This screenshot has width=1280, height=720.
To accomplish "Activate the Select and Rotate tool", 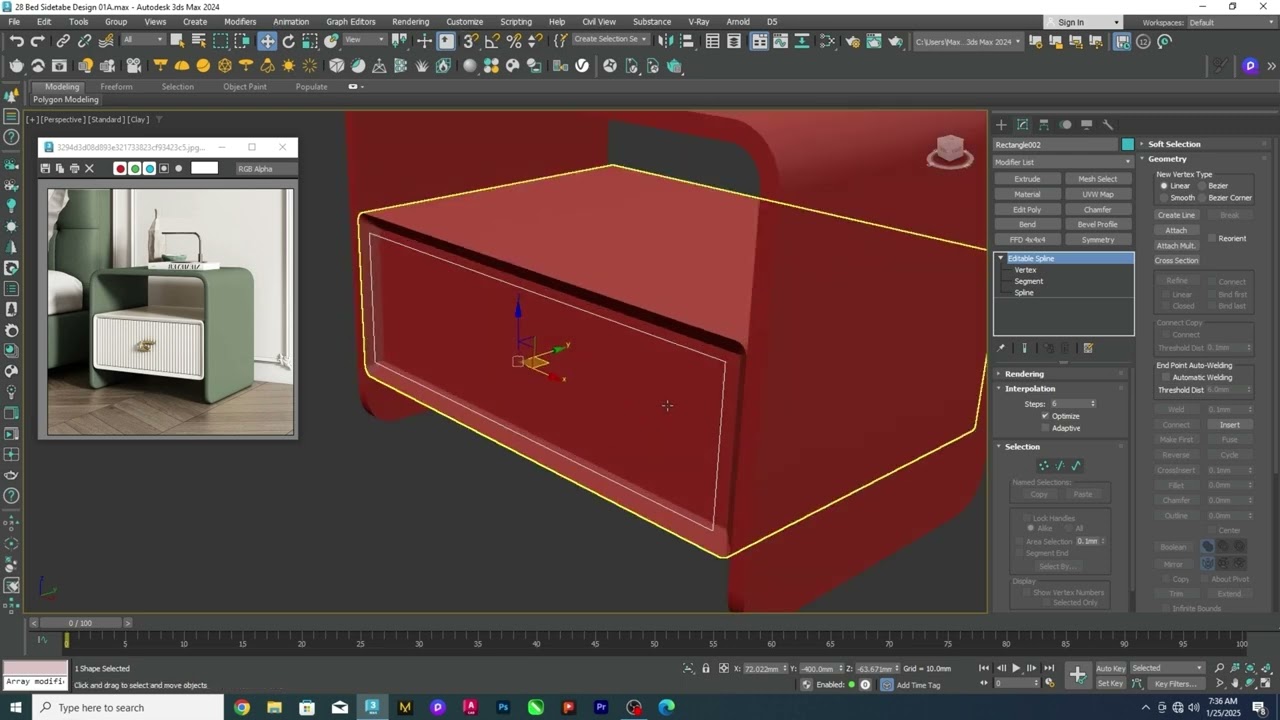I will [x=289, y=41].
